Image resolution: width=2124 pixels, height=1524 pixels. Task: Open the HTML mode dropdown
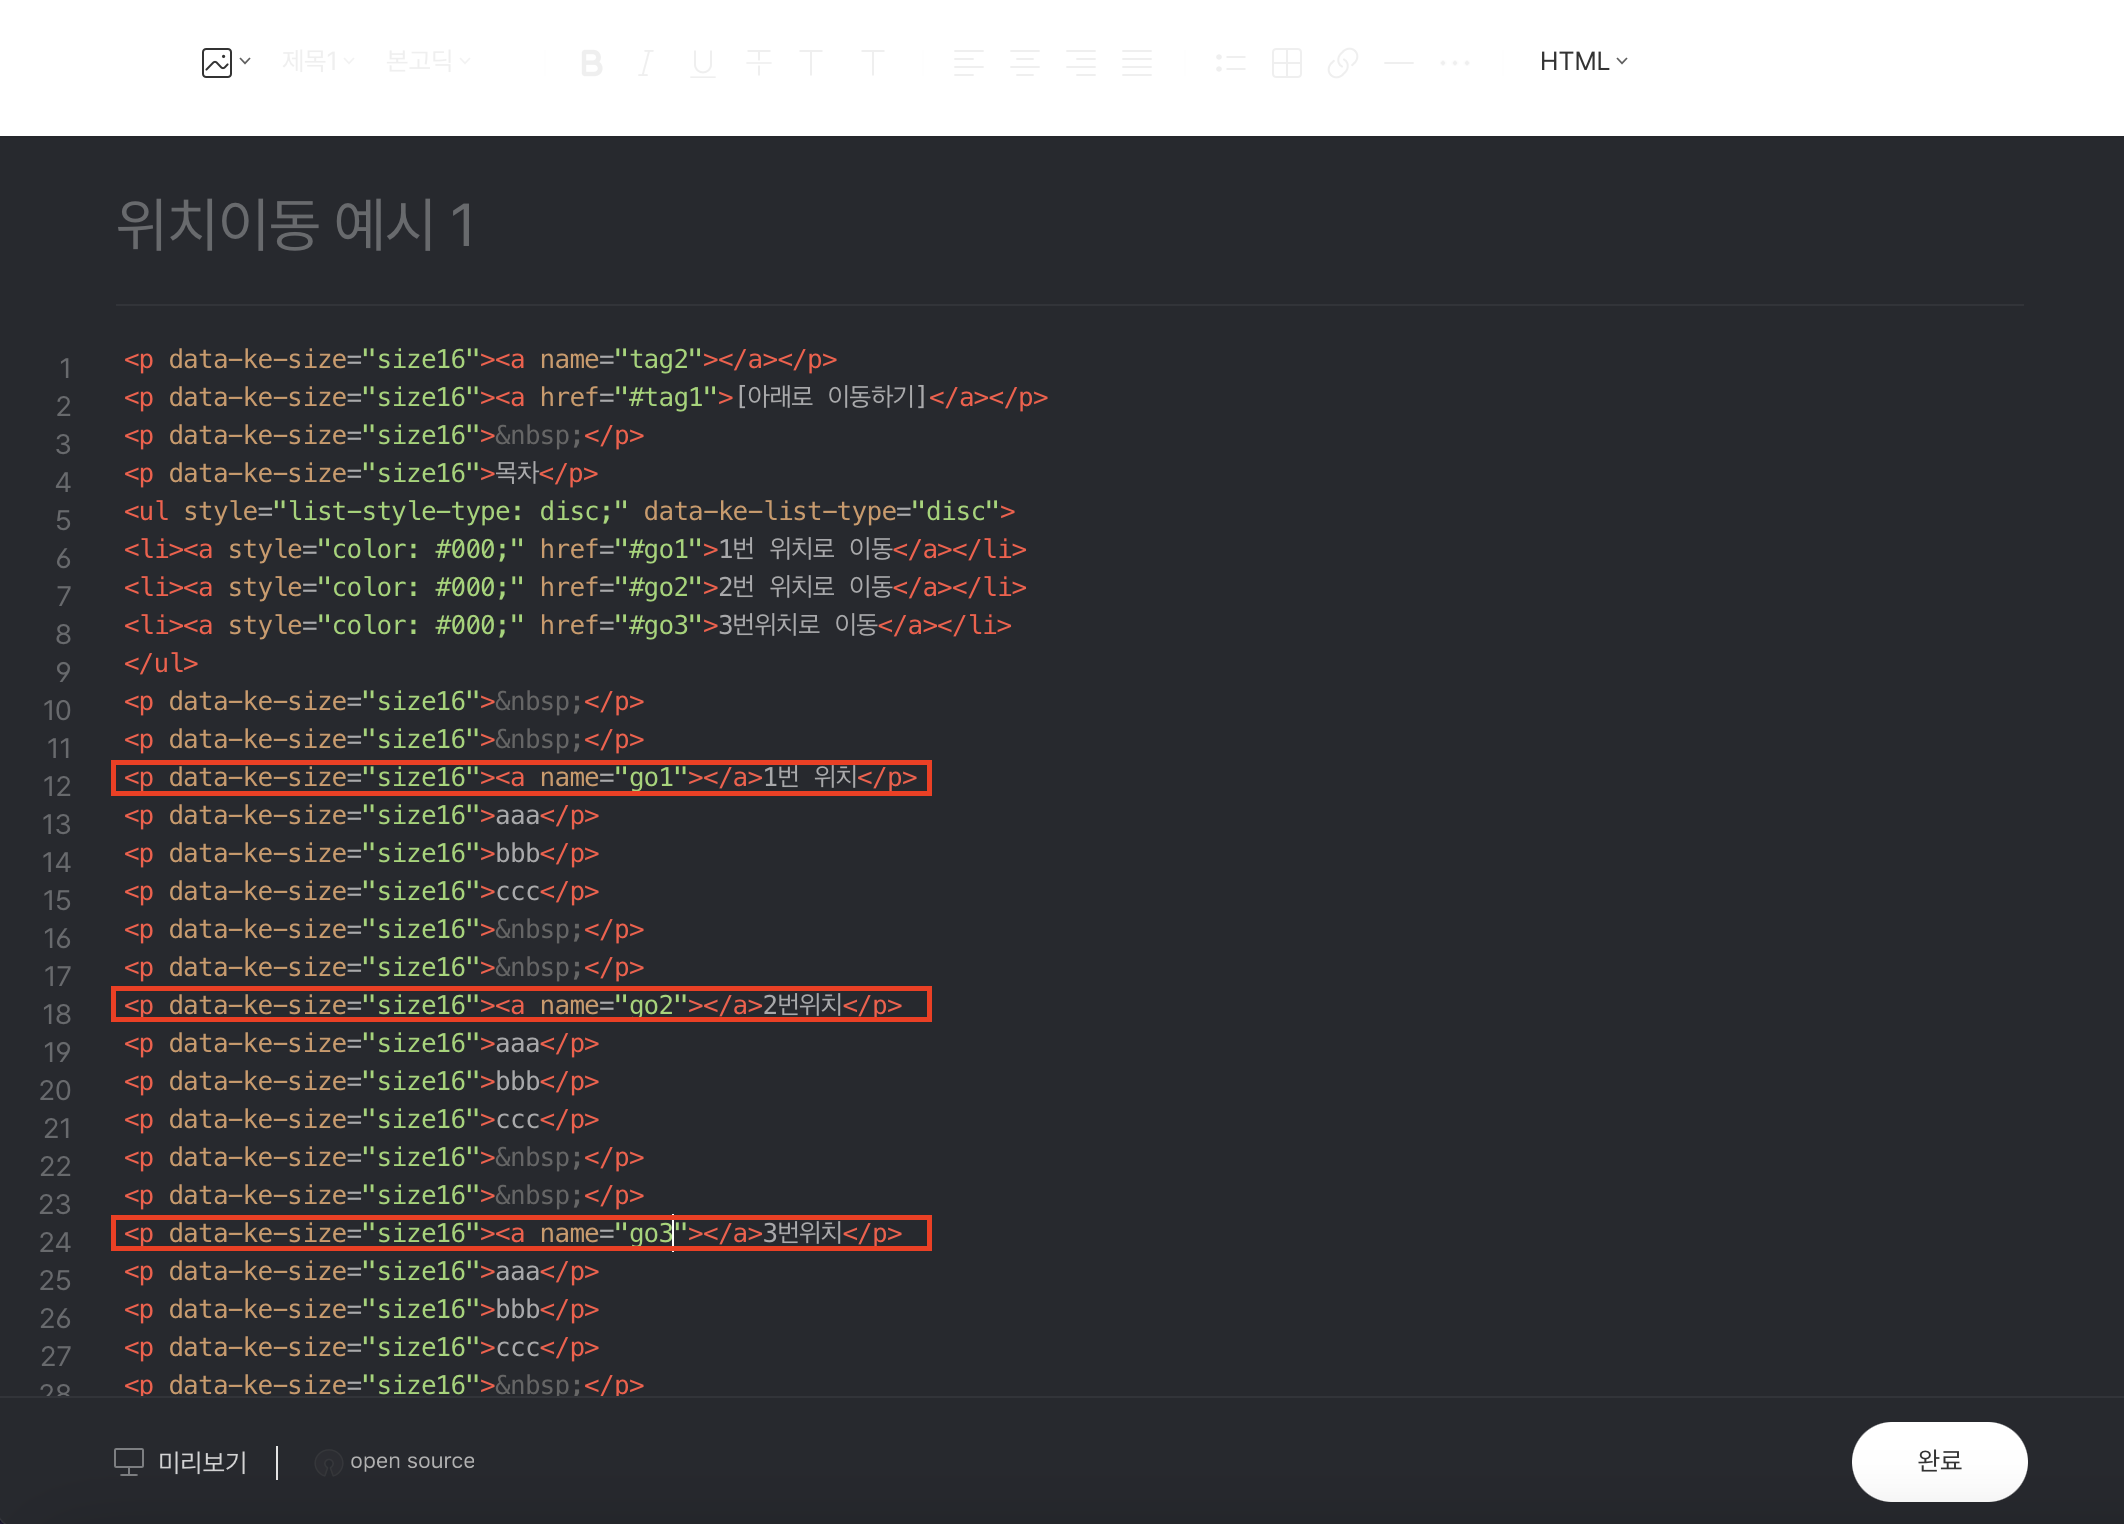pyautogui.click(x=1583, y=62)
